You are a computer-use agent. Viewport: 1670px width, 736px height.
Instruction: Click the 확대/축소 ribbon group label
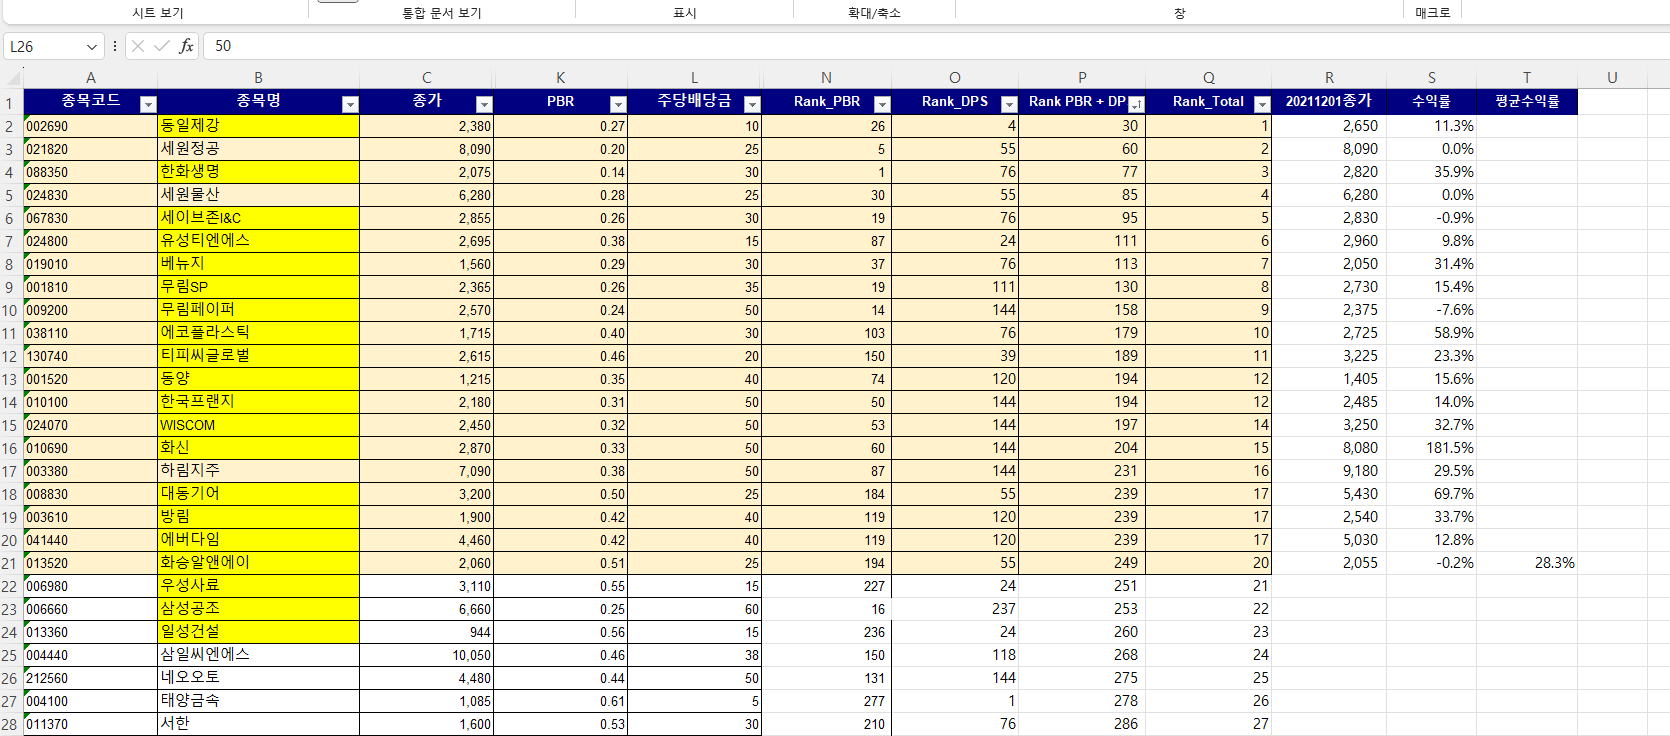pyautogui.click(x=875, y=13)
